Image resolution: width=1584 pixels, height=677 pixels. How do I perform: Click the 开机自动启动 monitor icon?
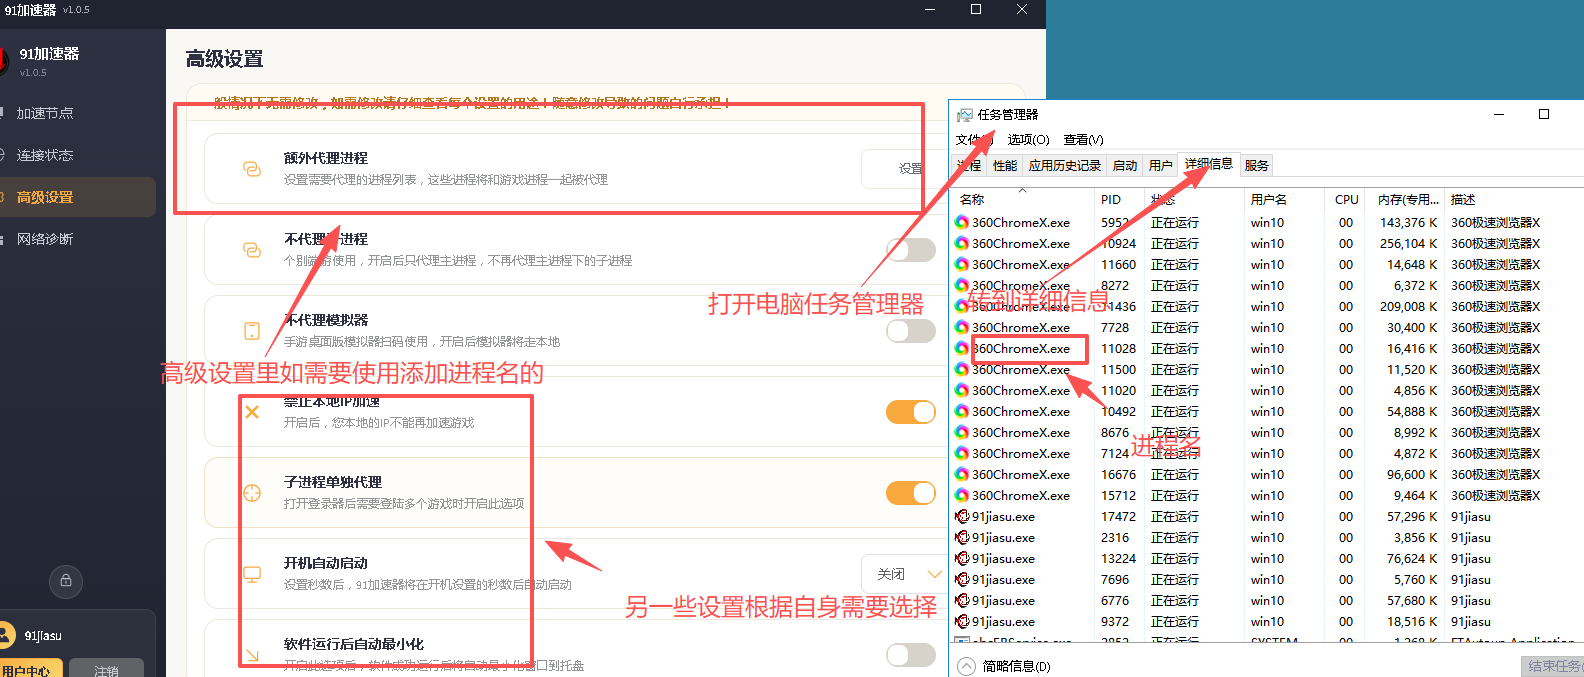point(252,574)
